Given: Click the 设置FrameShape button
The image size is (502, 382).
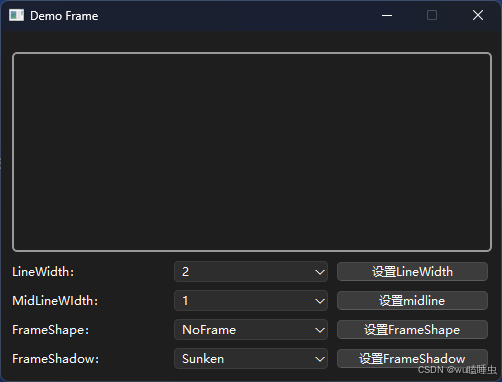Looking at the screenshot, I should (412, 330).
